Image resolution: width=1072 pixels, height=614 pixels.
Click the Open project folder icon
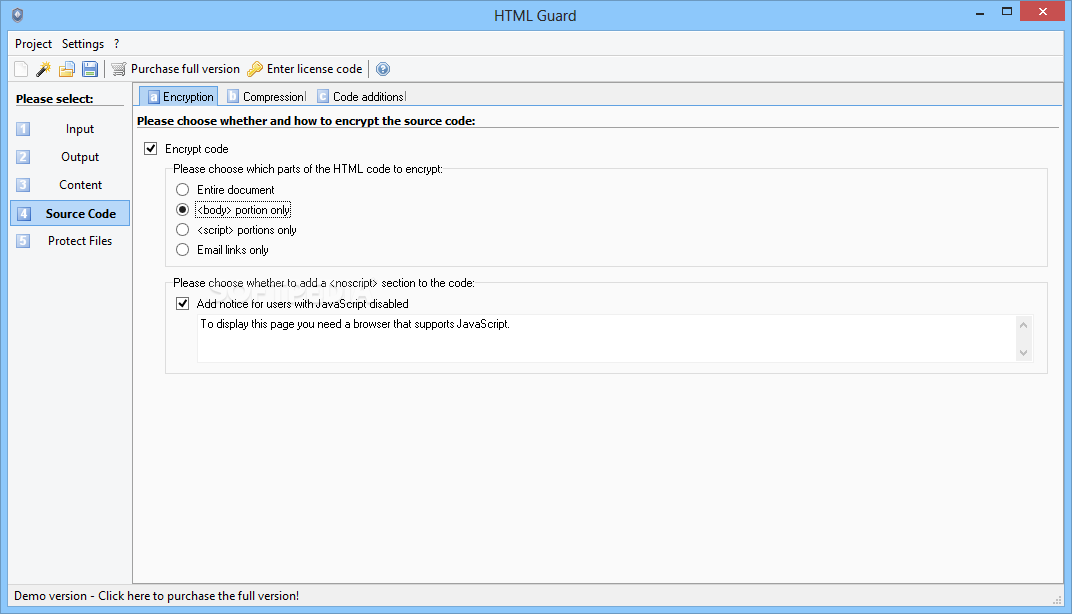(66, 69)
